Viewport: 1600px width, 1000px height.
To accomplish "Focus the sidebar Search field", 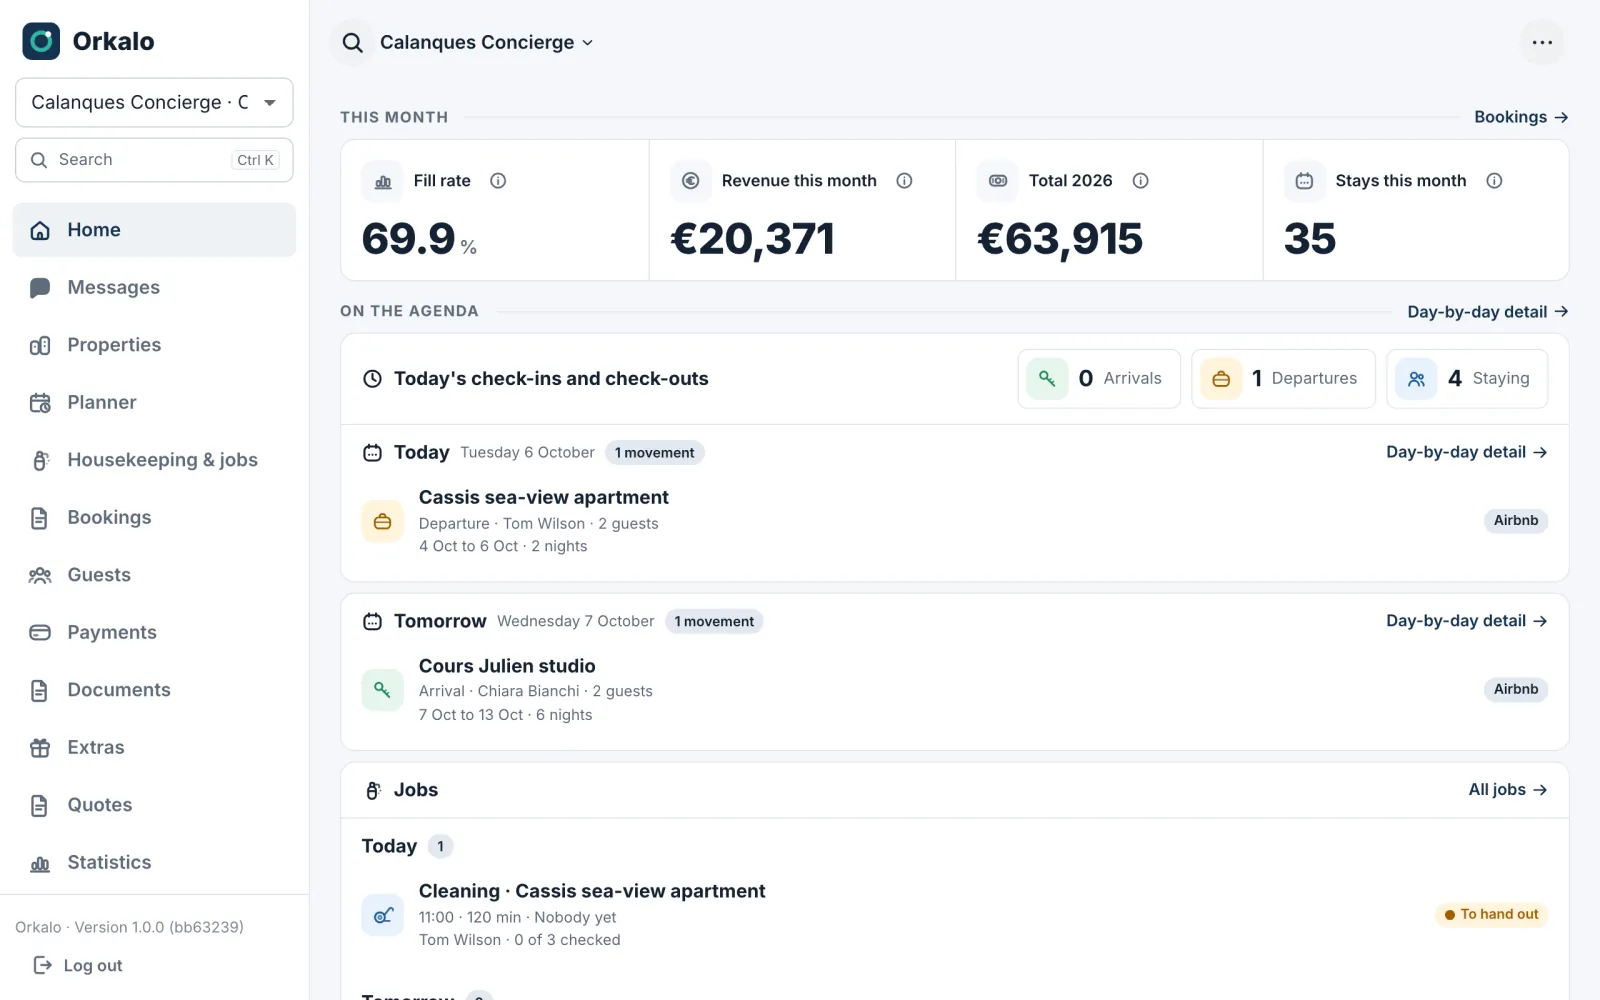I will coord(154,160).
